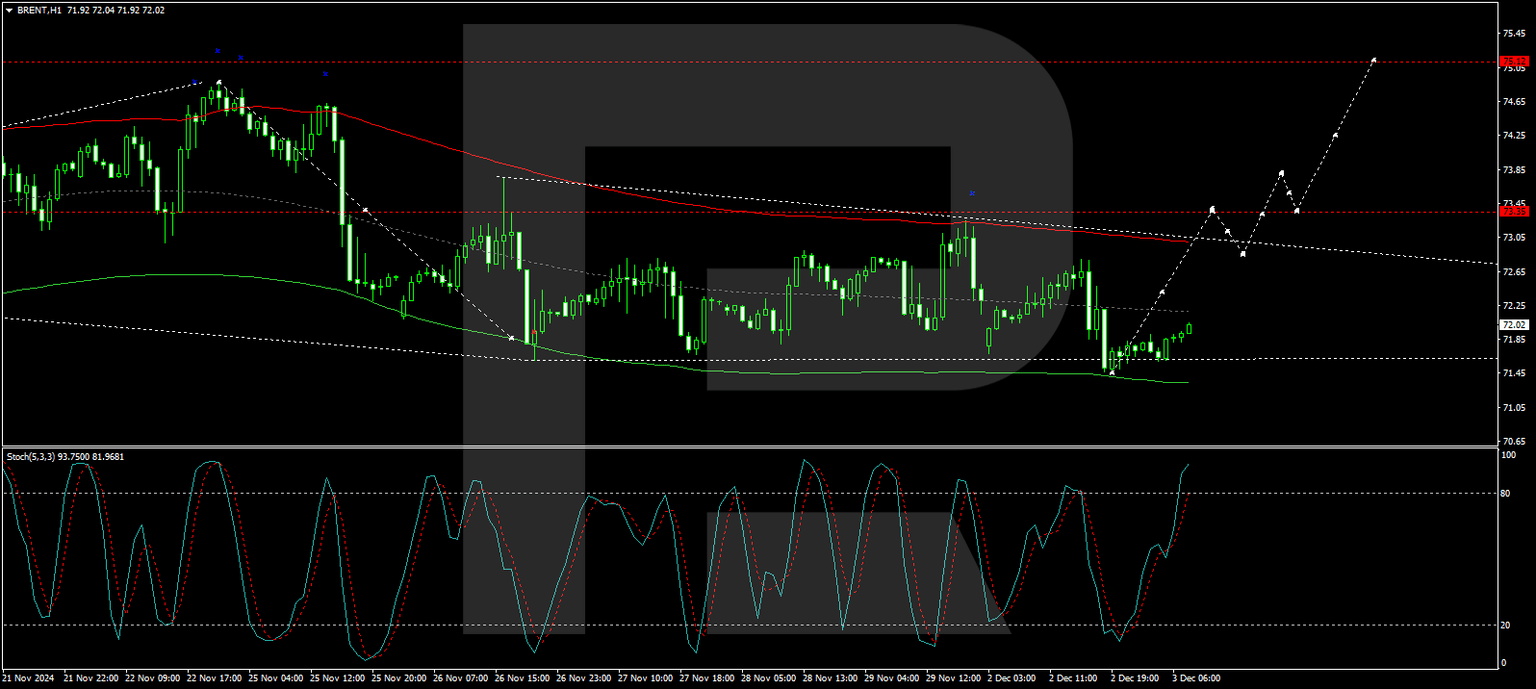Open the chart menu triangle beside BRENT,H1
The height and width of the screenshot is (689, 1536).
point(9,9)
